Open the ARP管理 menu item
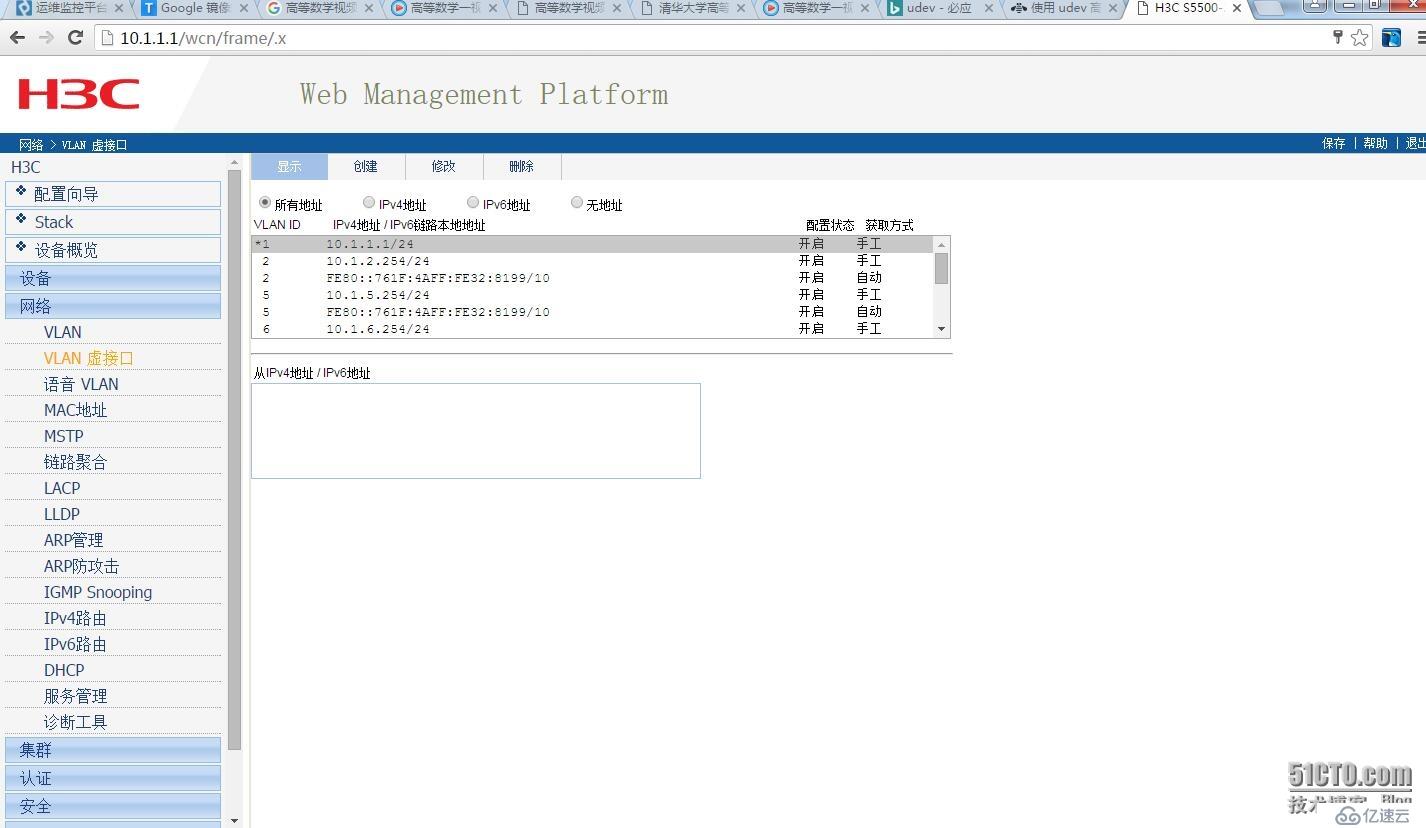Screen dimensions: 1426x828 [x=74, y=540]
